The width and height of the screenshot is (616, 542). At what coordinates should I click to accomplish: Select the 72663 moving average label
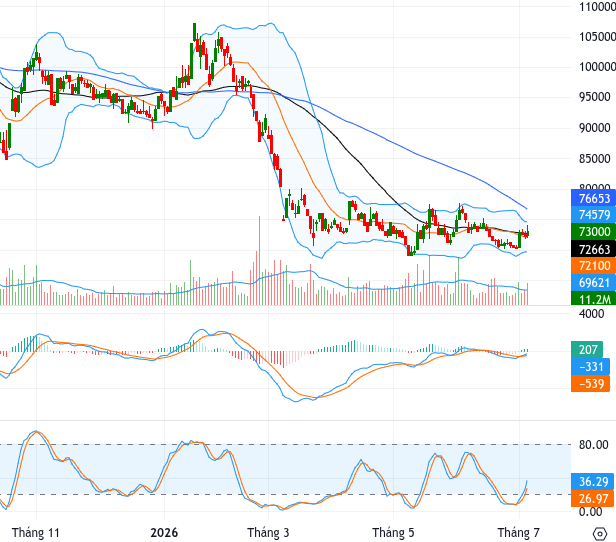(593, 249)
